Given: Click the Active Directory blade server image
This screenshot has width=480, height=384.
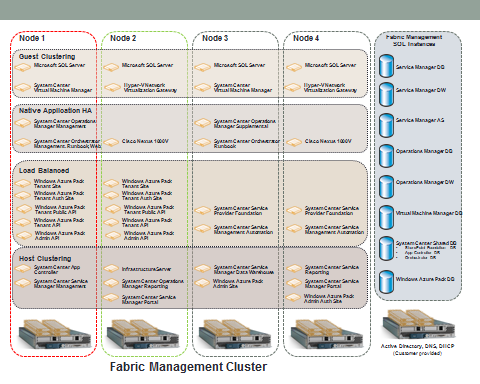Looking at the screenshot, I should (419, 324).
